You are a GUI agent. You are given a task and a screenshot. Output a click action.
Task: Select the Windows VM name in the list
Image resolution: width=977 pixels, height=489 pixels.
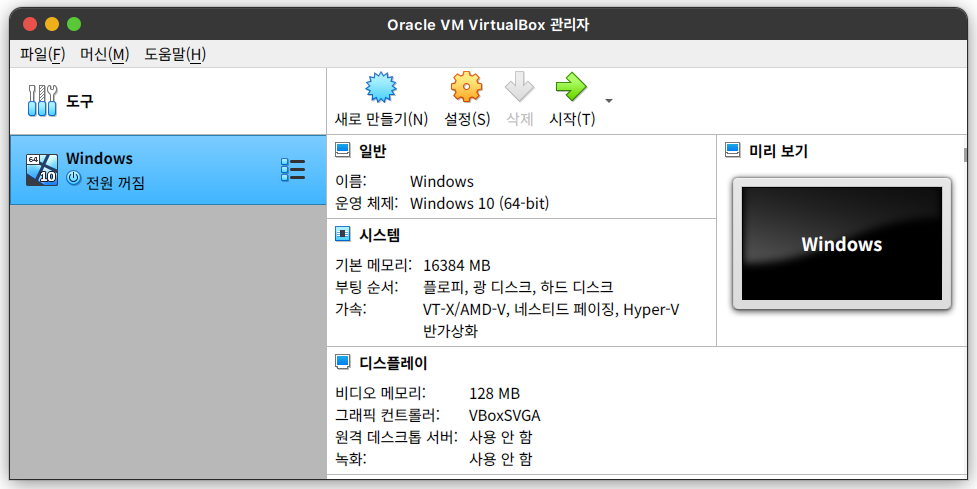(x=99, y=158)
